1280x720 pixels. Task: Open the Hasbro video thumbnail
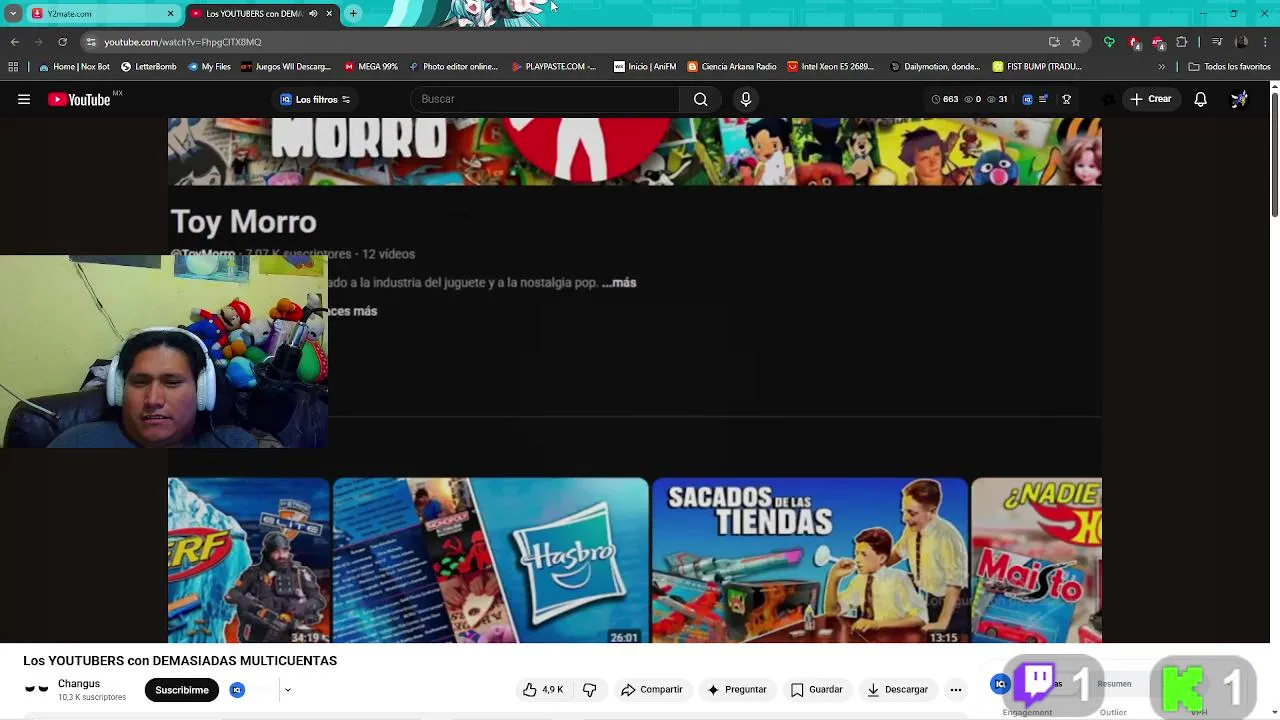490,560
